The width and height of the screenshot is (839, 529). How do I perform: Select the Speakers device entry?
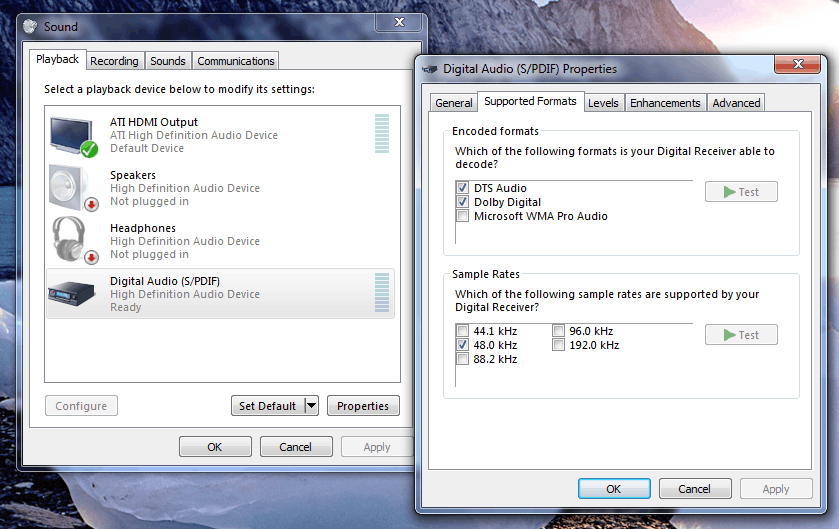coord(220,188)
